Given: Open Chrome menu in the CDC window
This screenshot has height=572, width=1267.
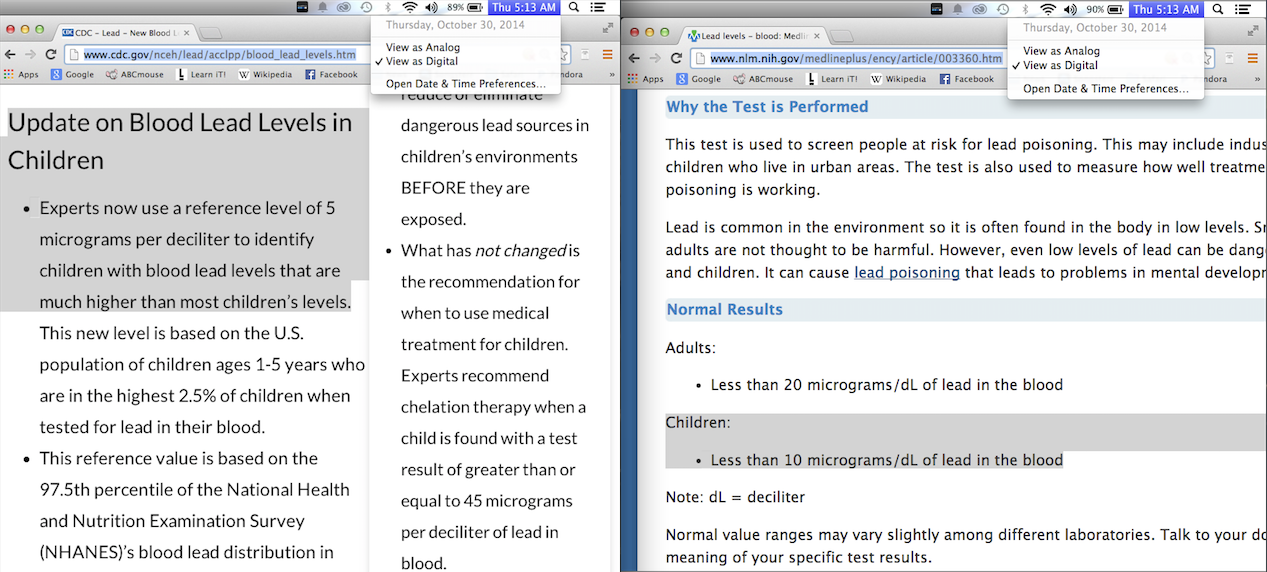Looking at the screenshot, I should pos(607,55).
